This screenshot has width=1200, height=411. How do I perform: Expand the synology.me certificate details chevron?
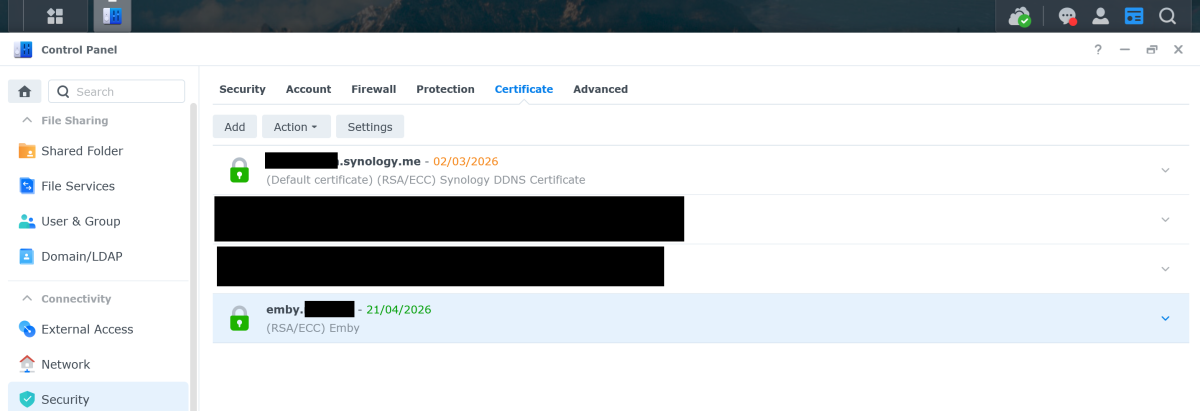coord(1165,170)
